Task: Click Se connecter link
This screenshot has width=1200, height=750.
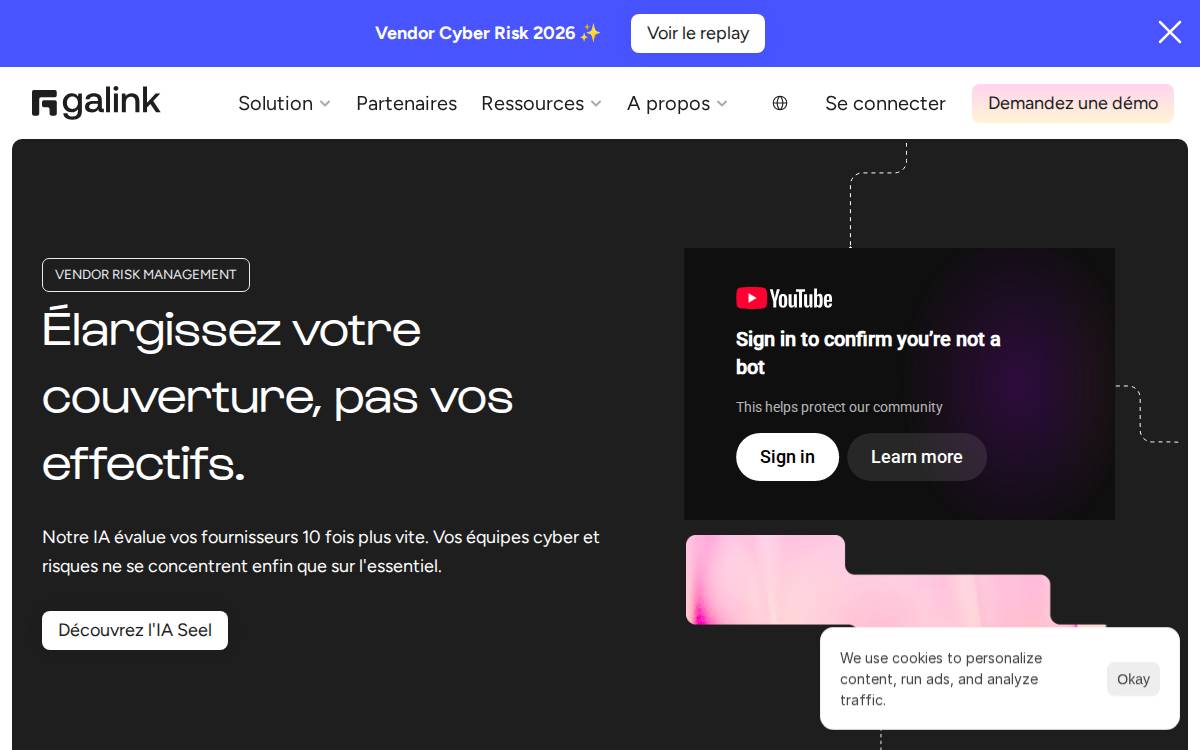Action: click(885, 103)
